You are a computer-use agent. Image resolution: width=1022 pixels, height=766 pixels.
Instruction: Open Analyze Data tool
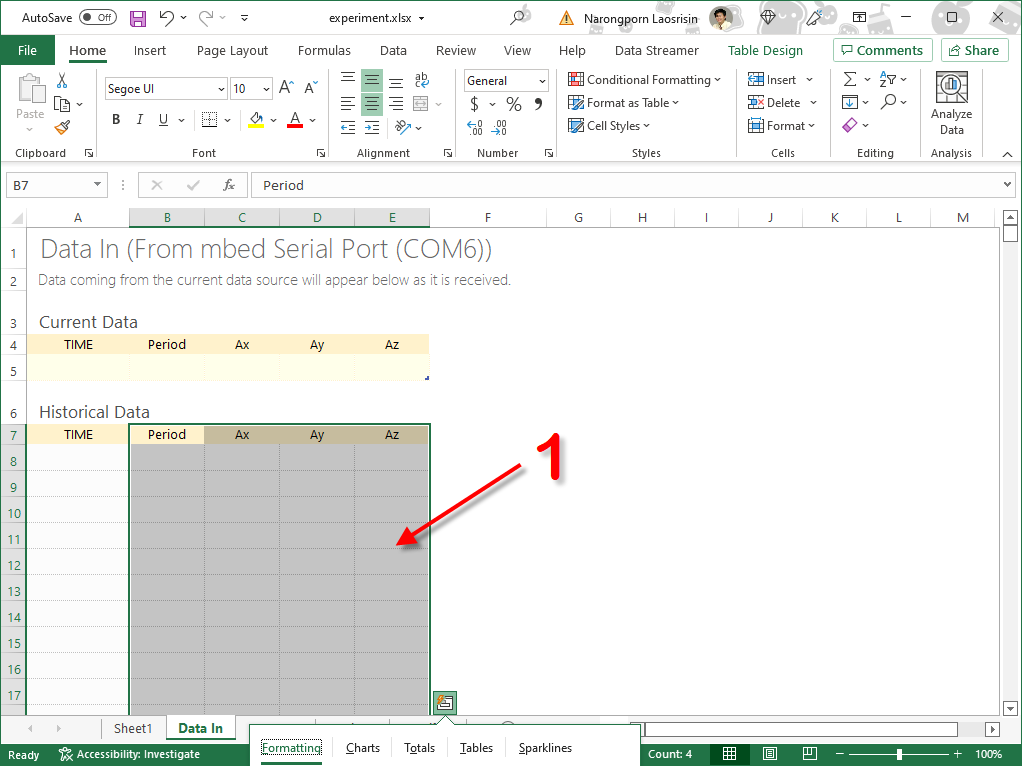click(x=952, y=104)
